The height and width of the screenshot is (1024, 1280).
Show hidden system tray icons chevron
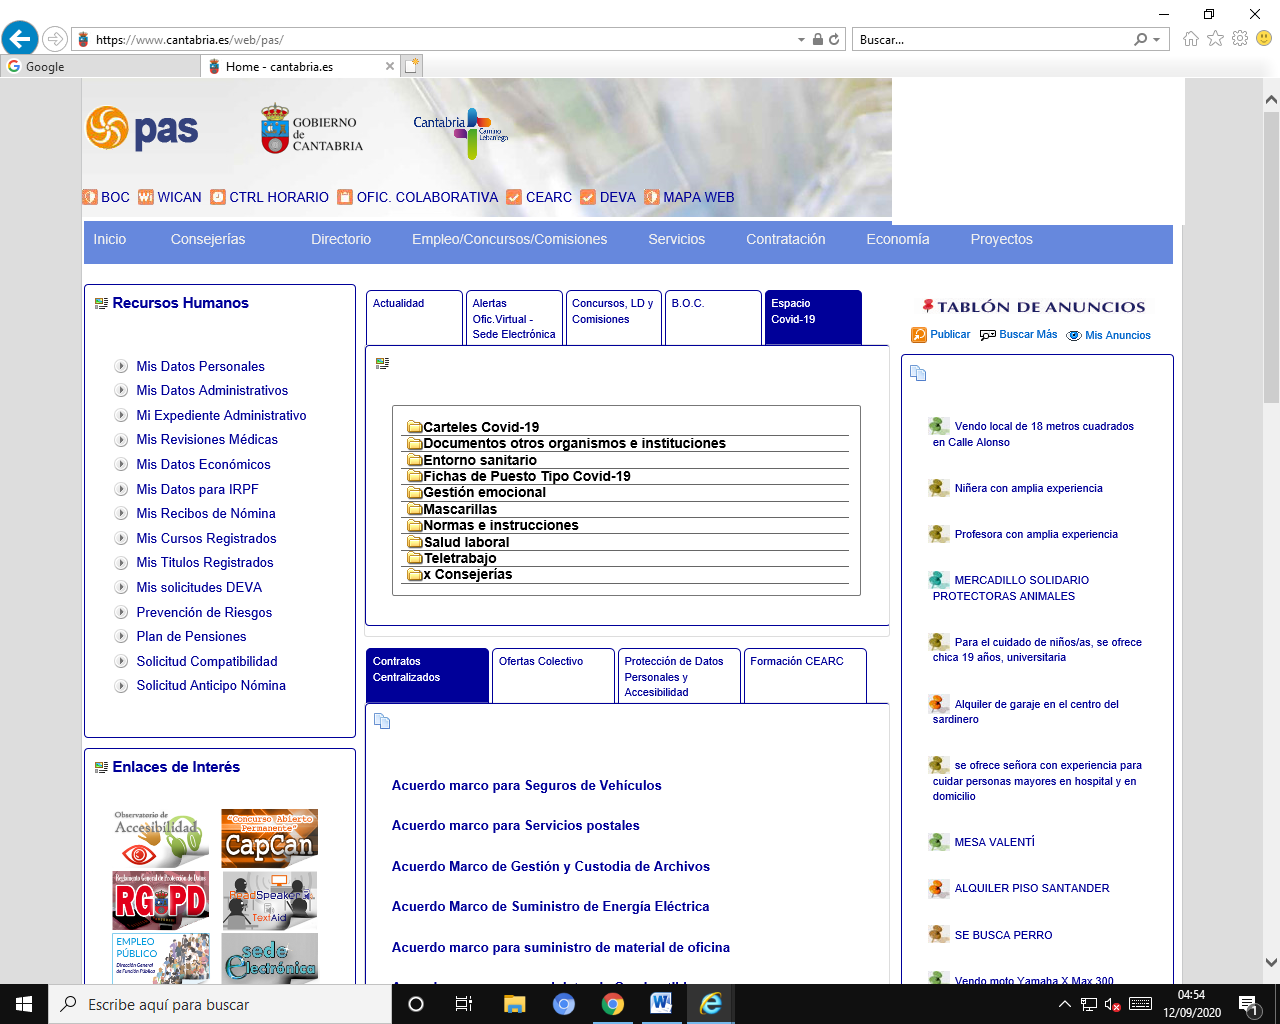[x=1064, y=1004]
